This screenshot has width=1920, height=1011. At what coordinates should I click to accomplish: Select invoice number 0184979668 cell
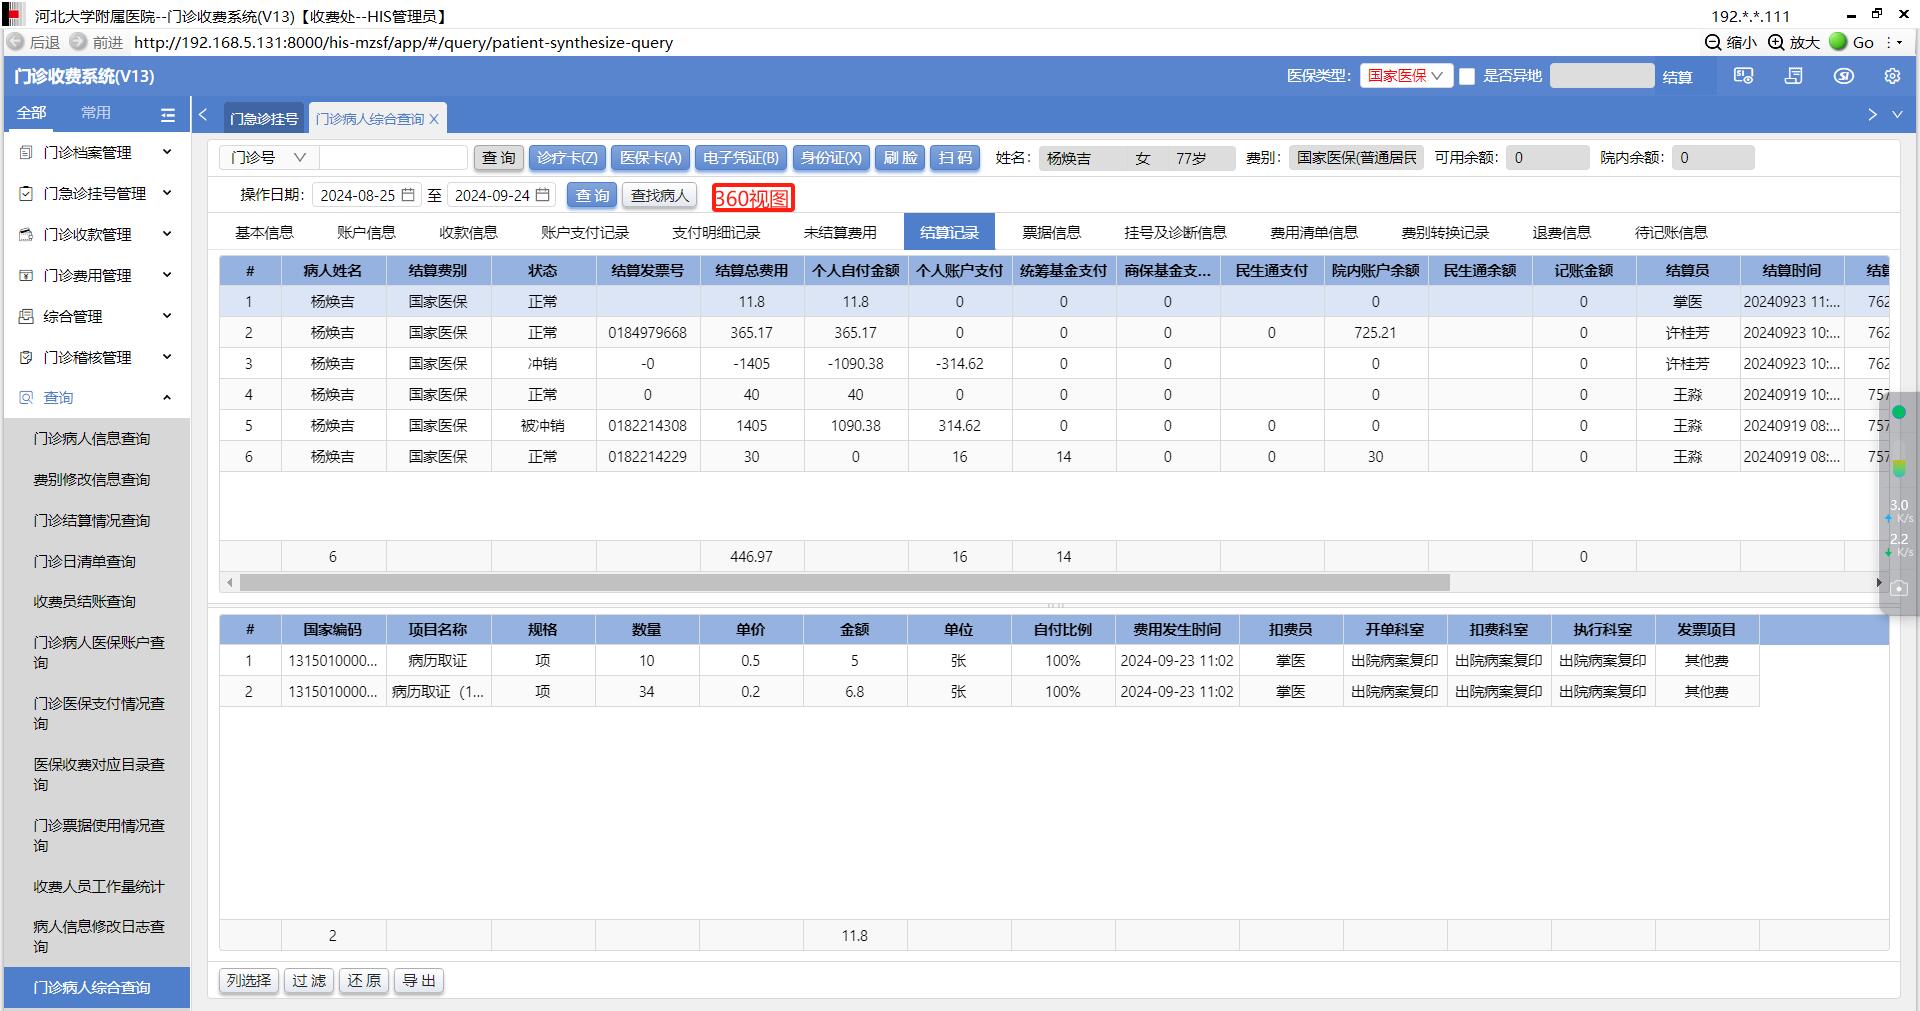click(648, 333)
